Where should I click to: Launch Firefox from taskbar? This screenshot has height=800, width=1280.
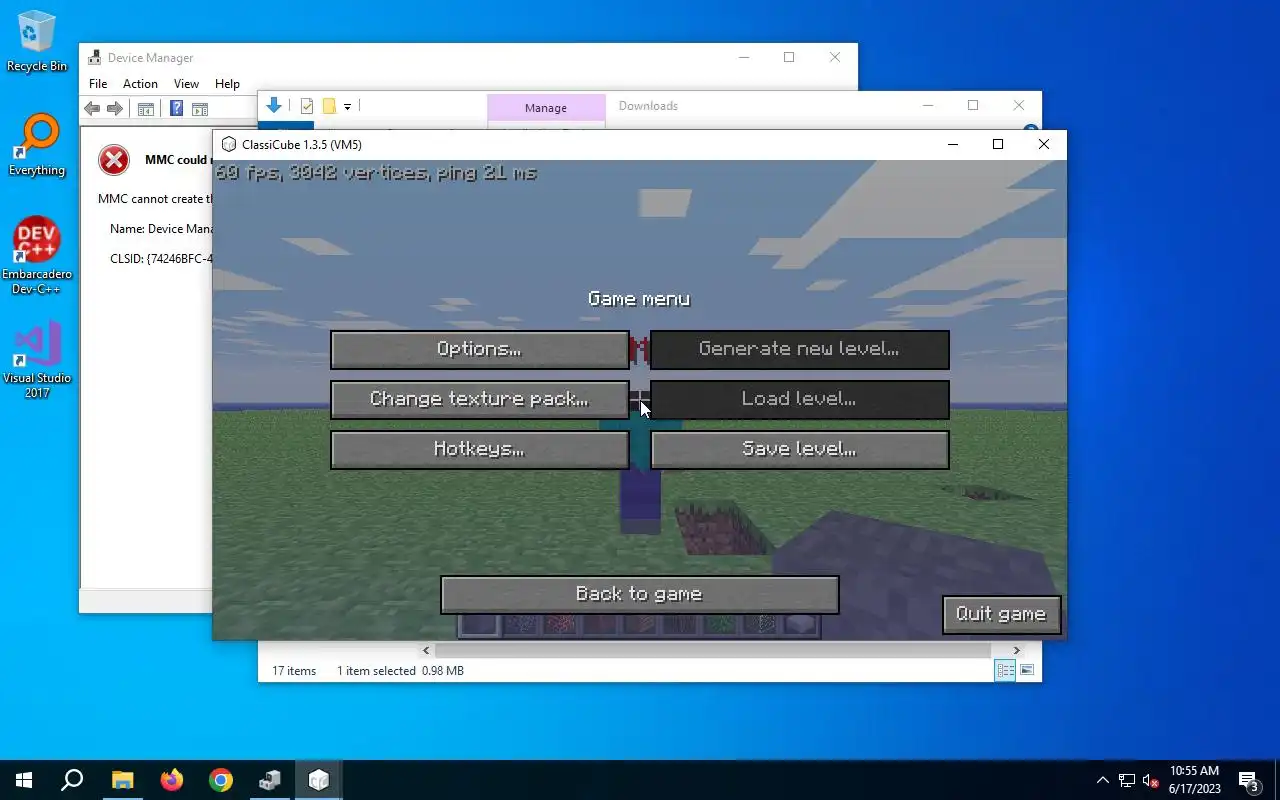(172, 780)
